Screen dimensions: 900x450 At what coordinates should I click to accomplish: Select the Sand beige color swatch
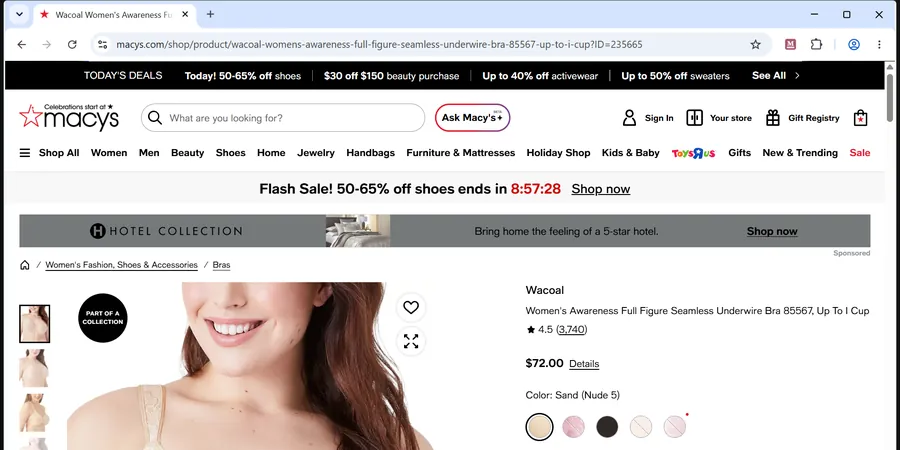[540, 427]
